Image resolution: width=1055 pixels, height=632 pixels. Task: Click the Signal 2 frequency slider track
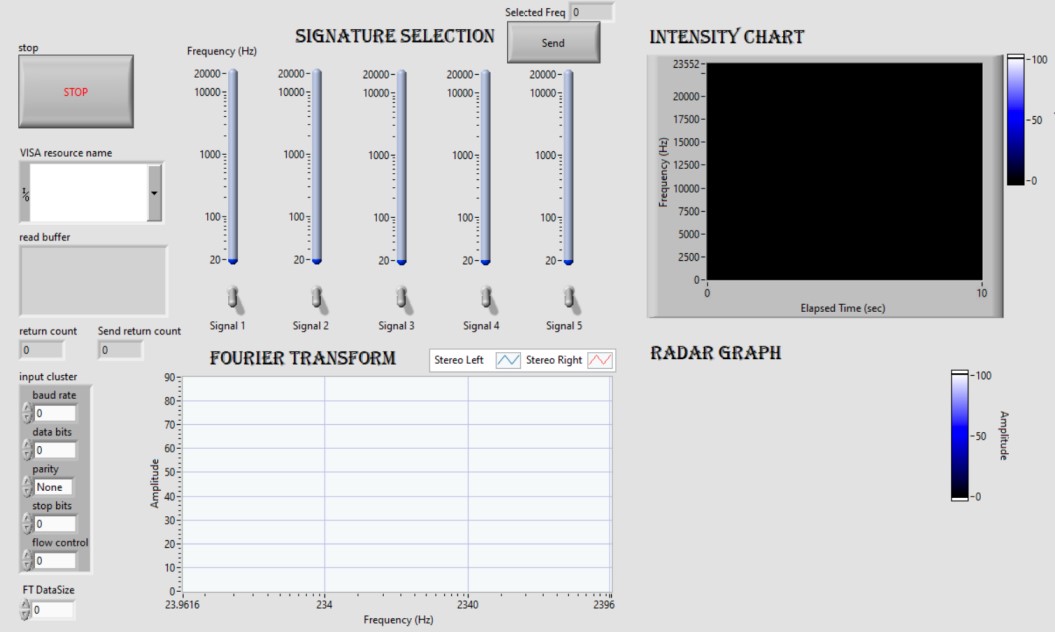(317, 166)
